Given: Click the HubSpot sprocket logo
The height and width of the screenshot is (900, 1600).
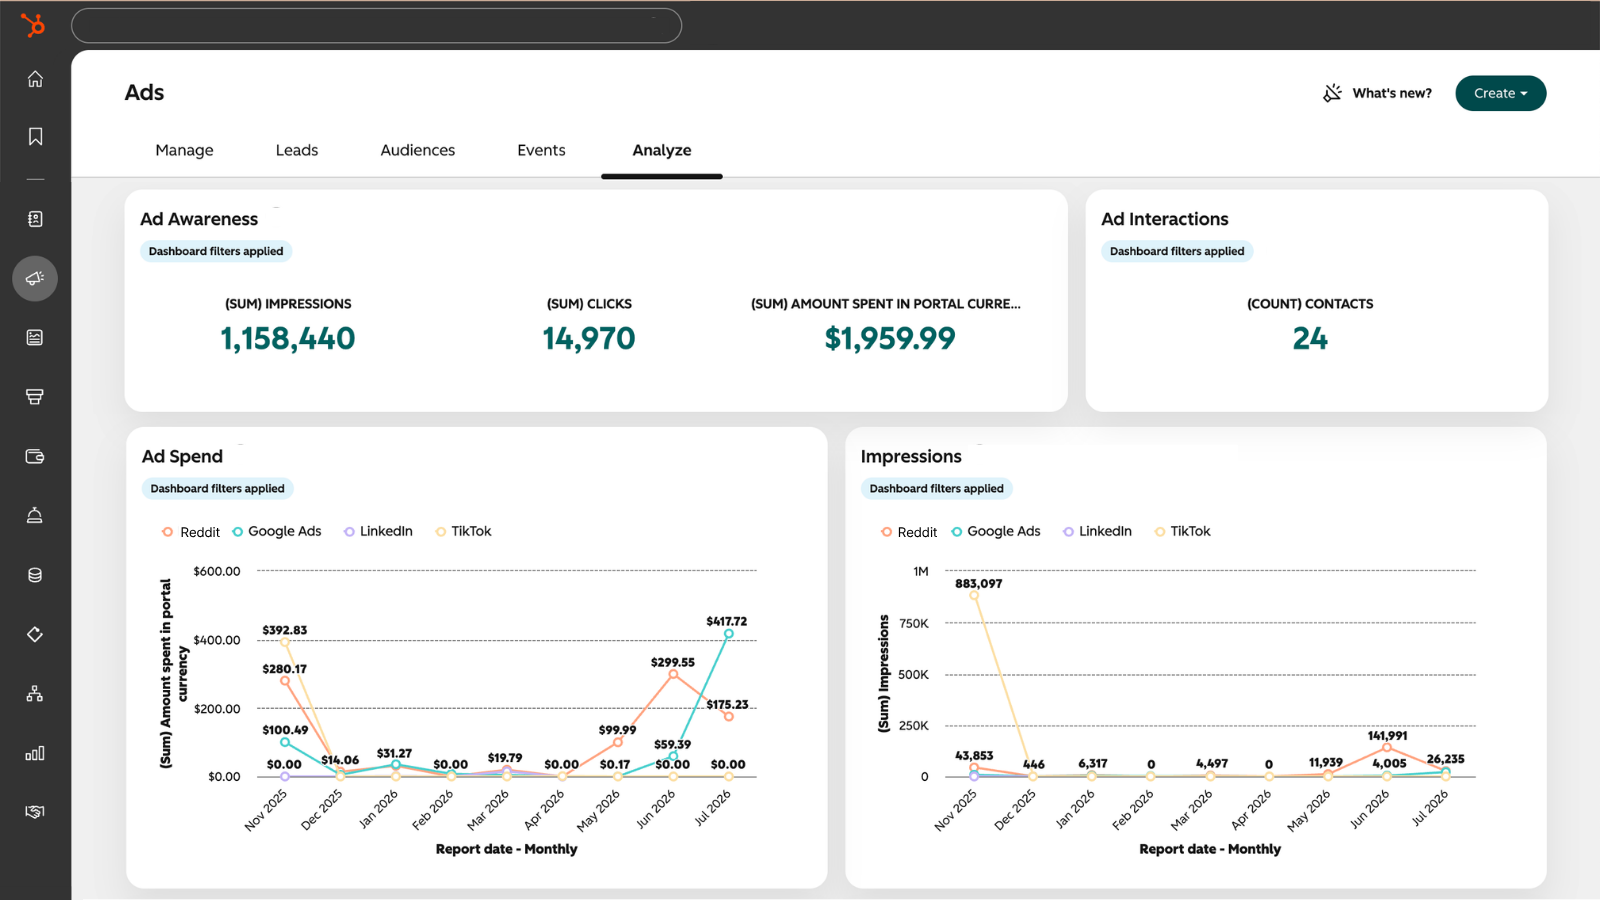Looking at the screenshot, I should point(34,25).
